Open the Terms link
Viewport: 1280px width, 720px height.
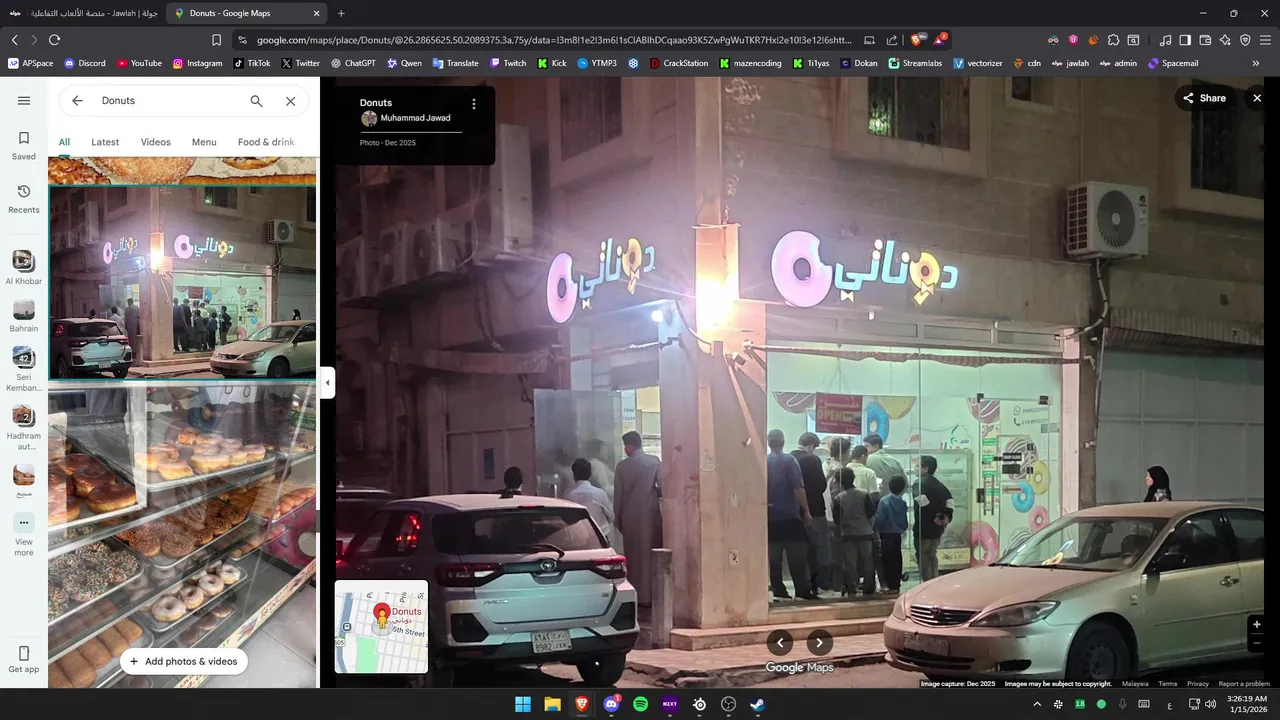pyautogui.click(x=1168, y=684)
